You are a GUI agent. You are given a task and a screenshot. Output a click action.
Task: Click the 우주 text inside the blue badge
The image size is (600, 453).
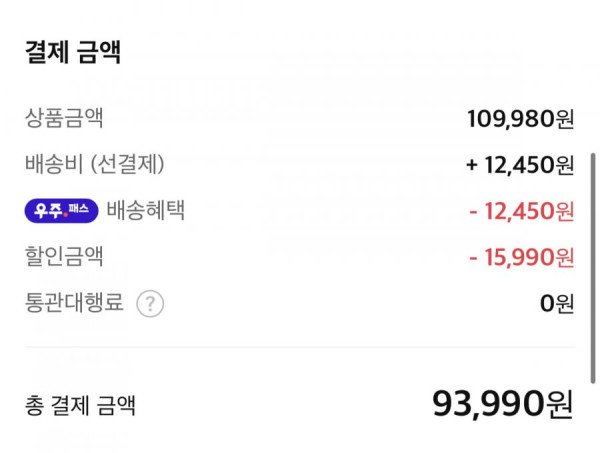48,210
